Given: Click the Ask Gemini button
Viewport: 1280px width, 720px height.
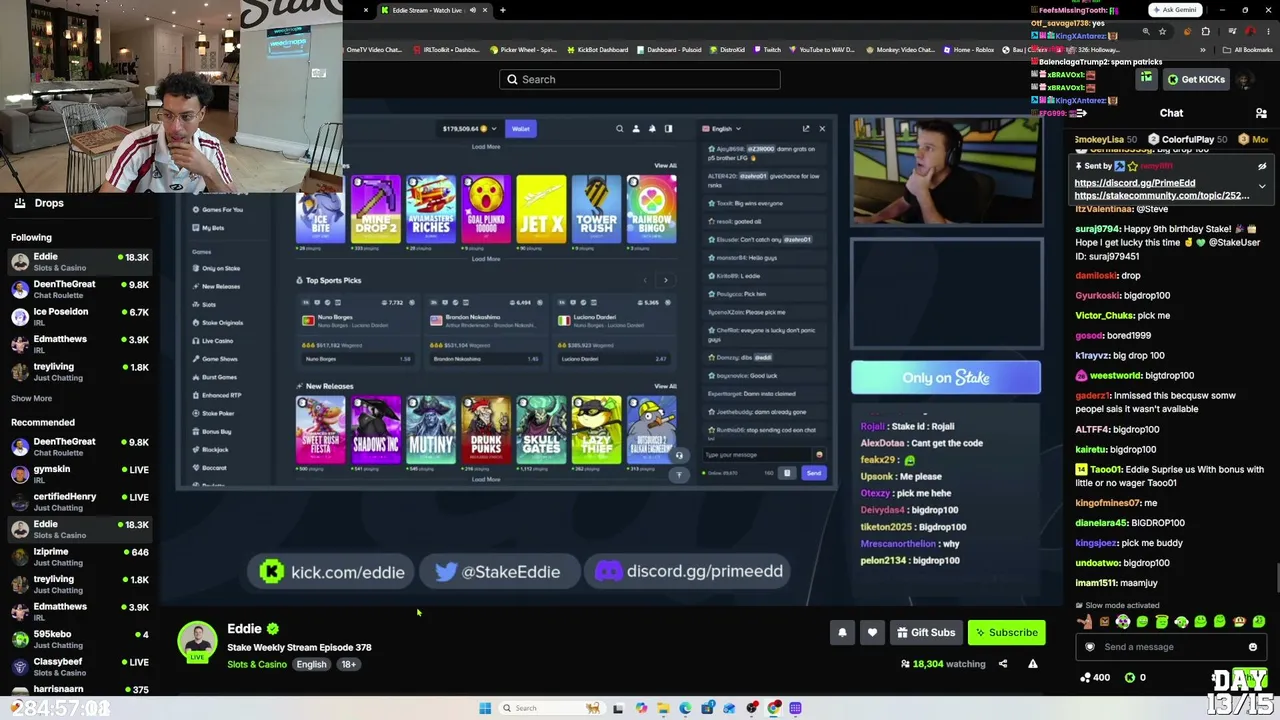Looking at the screenshot, I should click(1174, 10).
